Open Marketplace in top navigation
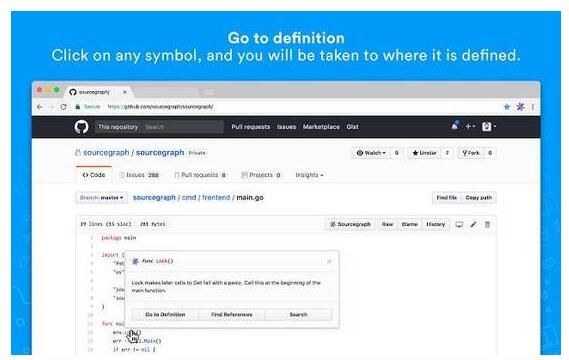Screen dimensions: 569x360 (321, 127)
